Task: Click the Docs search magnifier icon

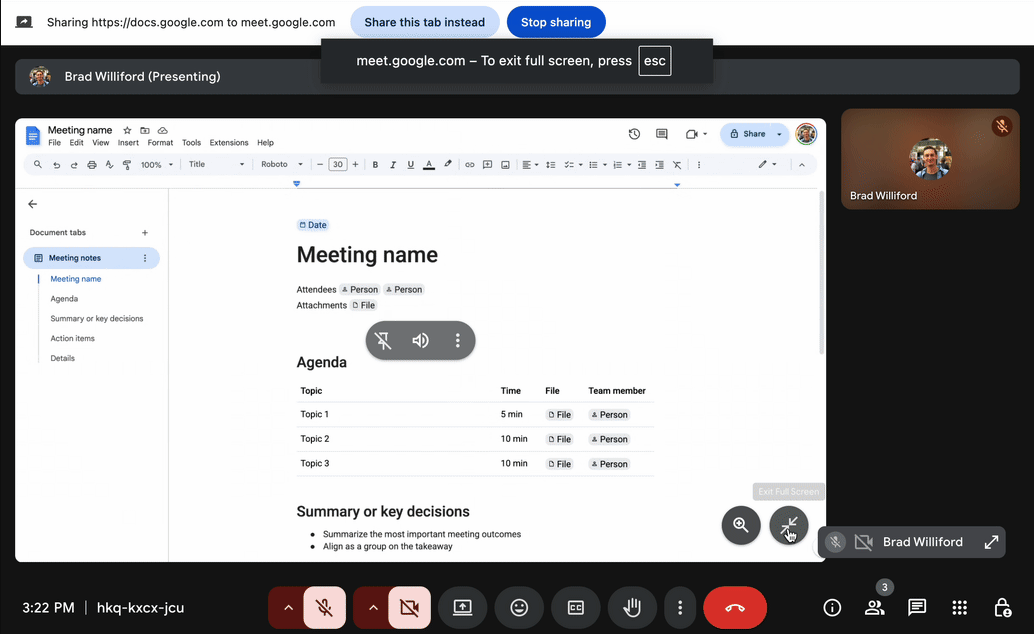Action: coord(38,164)
